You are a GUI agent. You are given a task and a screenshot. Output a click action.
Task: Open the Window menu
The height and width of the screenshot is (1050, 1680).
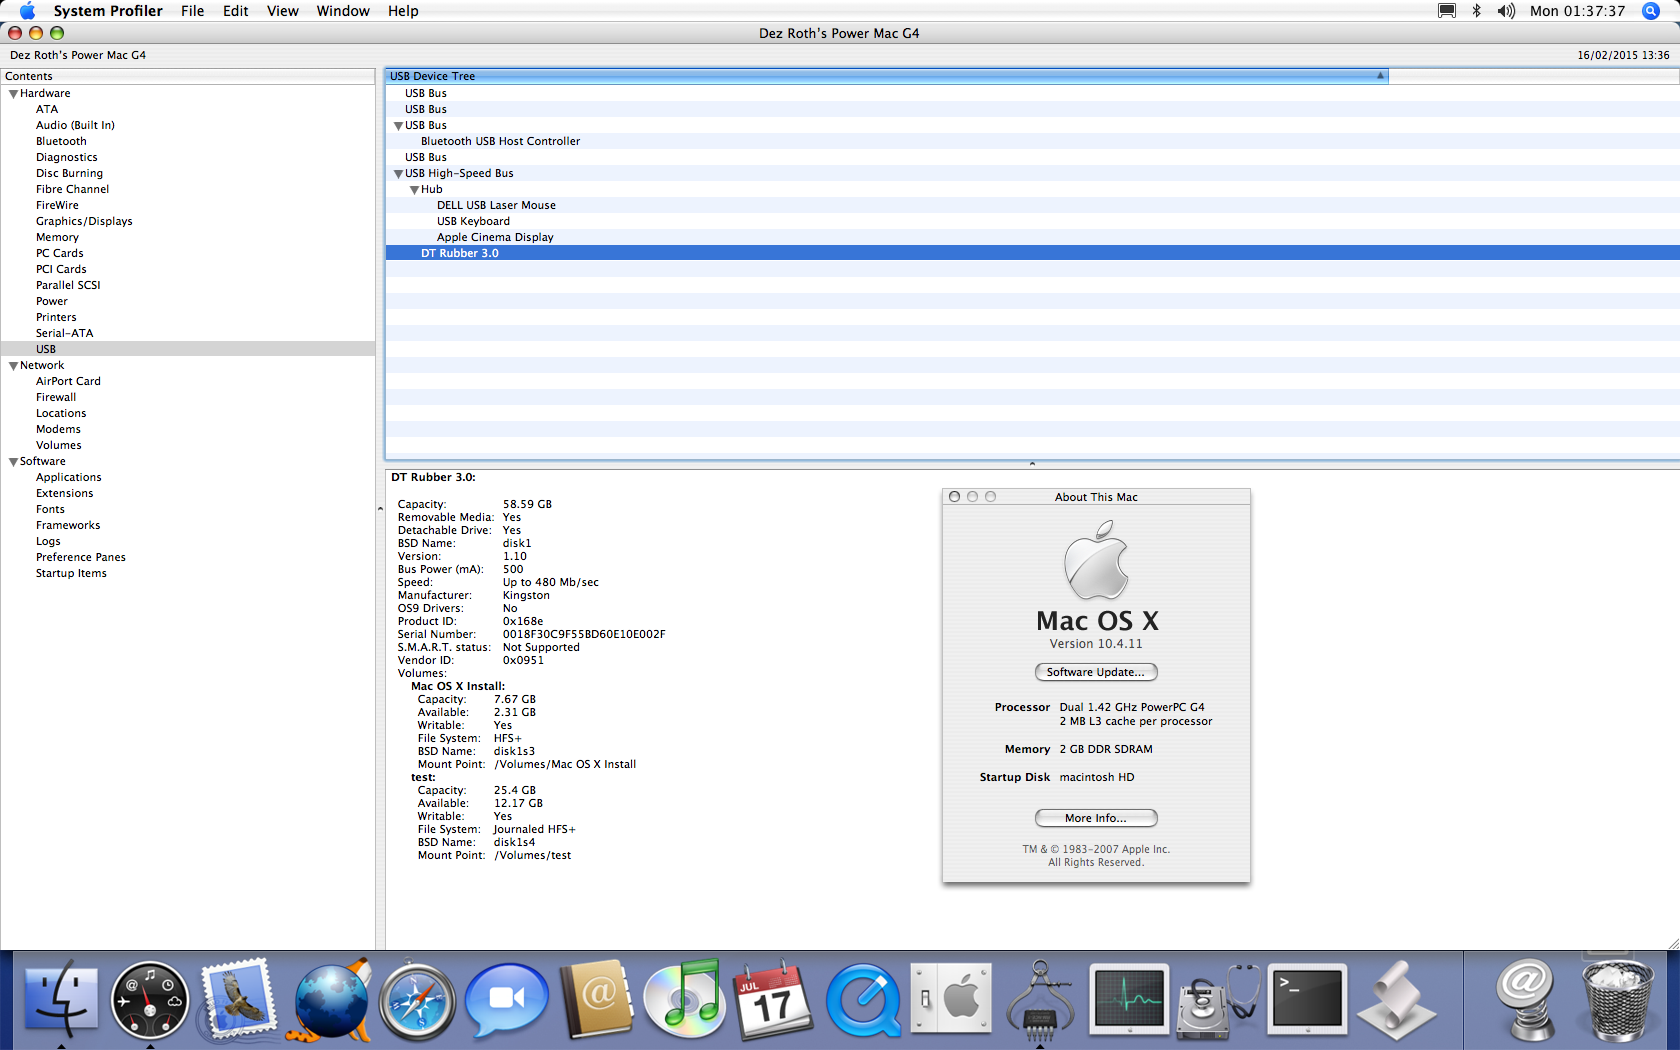343,11
